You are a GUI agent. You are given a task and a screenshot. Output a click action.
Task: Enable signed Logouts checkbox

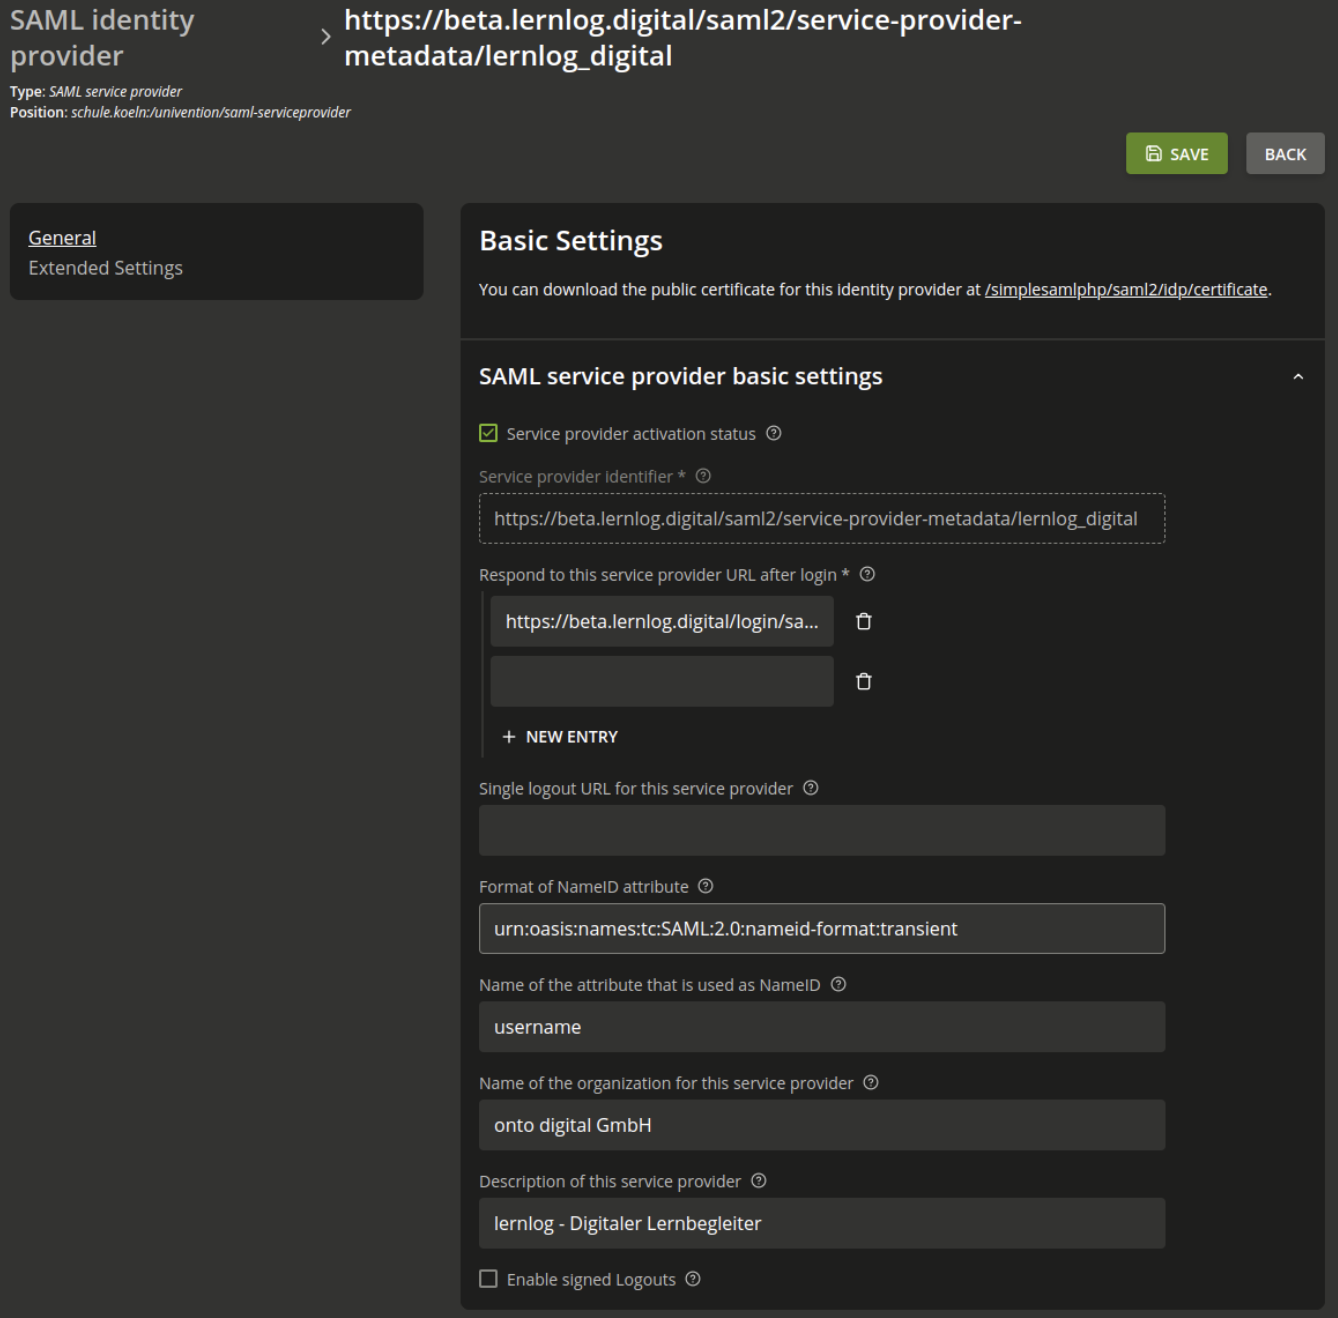click(488, 1279)
